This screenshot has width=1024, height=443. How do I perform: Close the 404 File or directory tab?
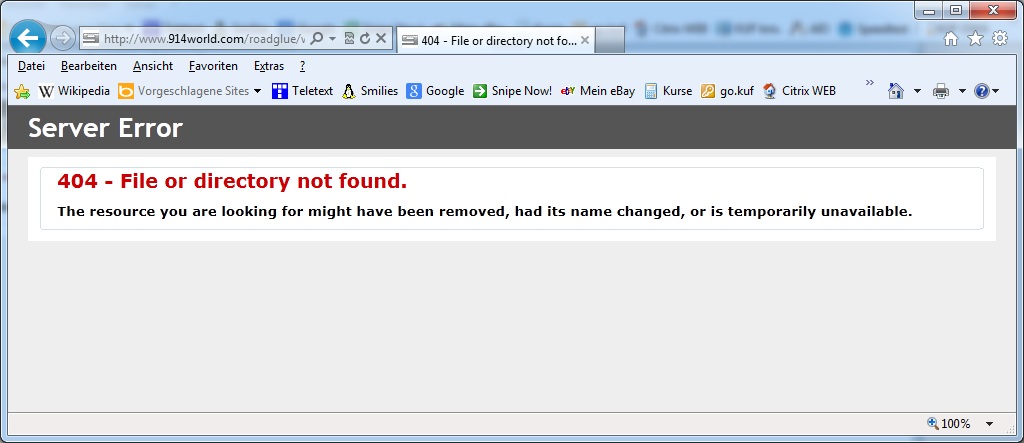585,40
